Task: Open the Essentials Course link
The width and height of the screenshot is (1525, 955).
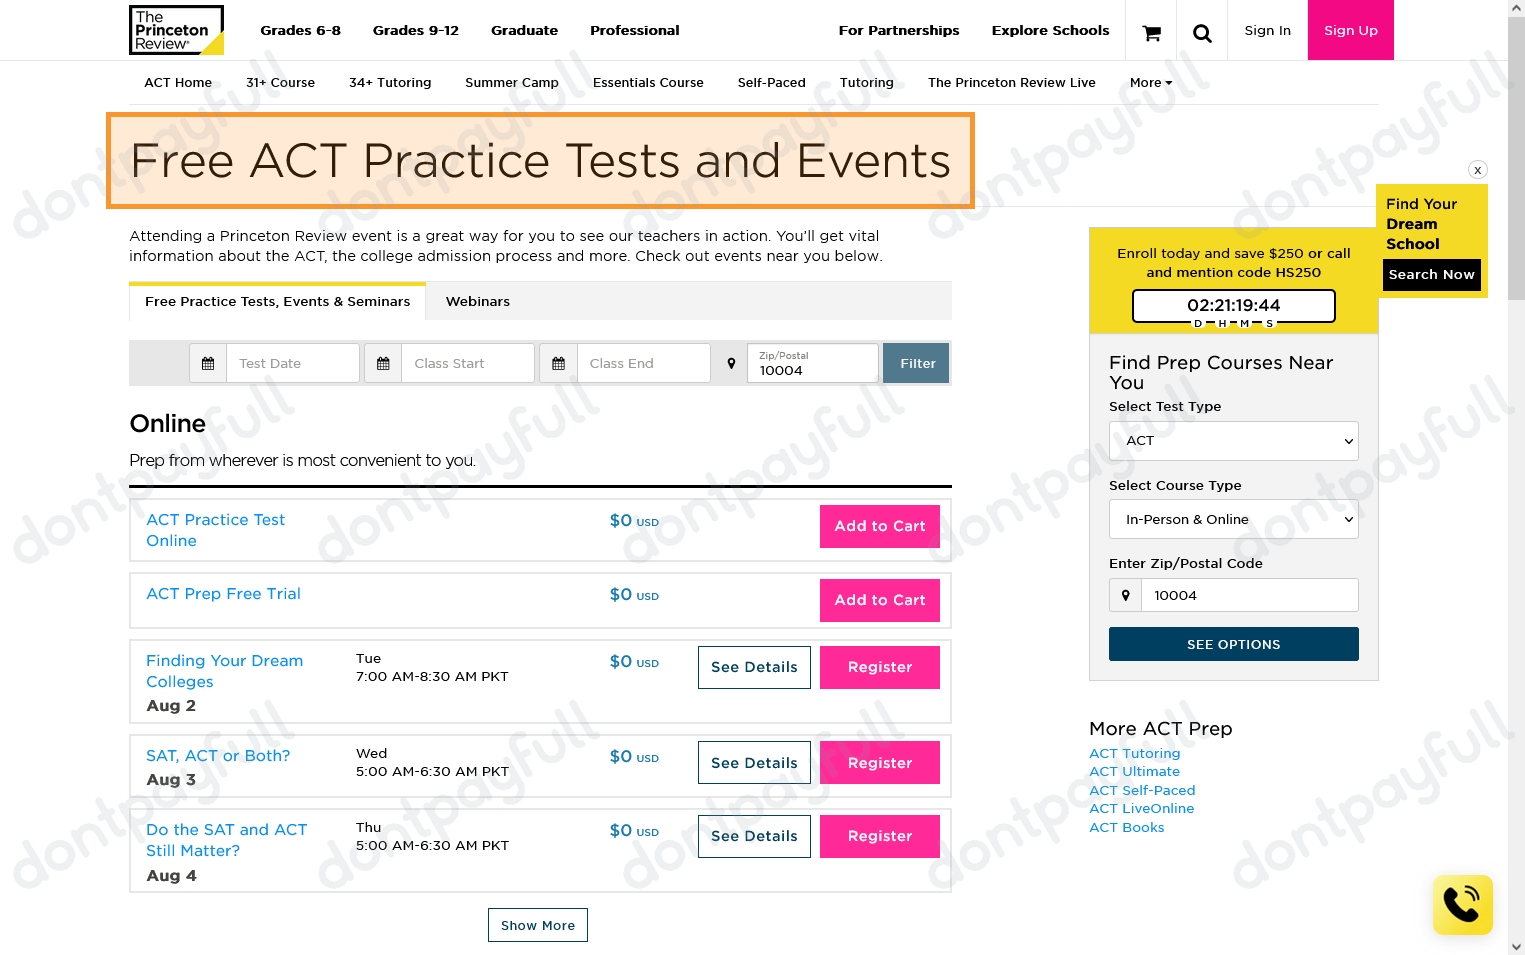Action: [x=648, y=82]
